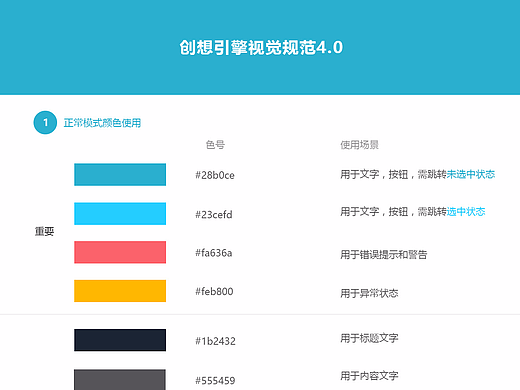Viewport: 520px width, 390px height.
Task: Select the hex code text #23cefd
Action: (214, 214)
